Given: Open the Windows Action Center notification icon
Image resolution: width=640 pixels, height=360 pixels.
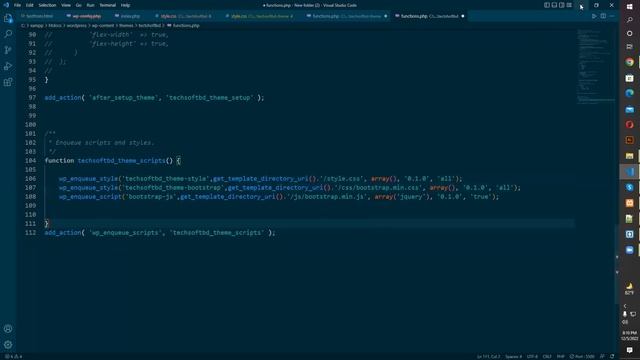Looking at the screenshot, I should click(629, 350).
